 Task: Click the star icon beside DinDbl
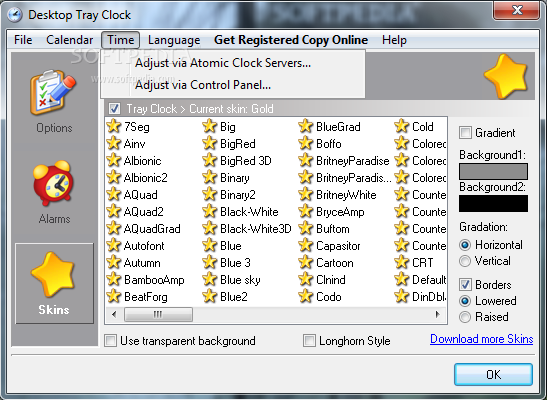click(x=401, y=296)
